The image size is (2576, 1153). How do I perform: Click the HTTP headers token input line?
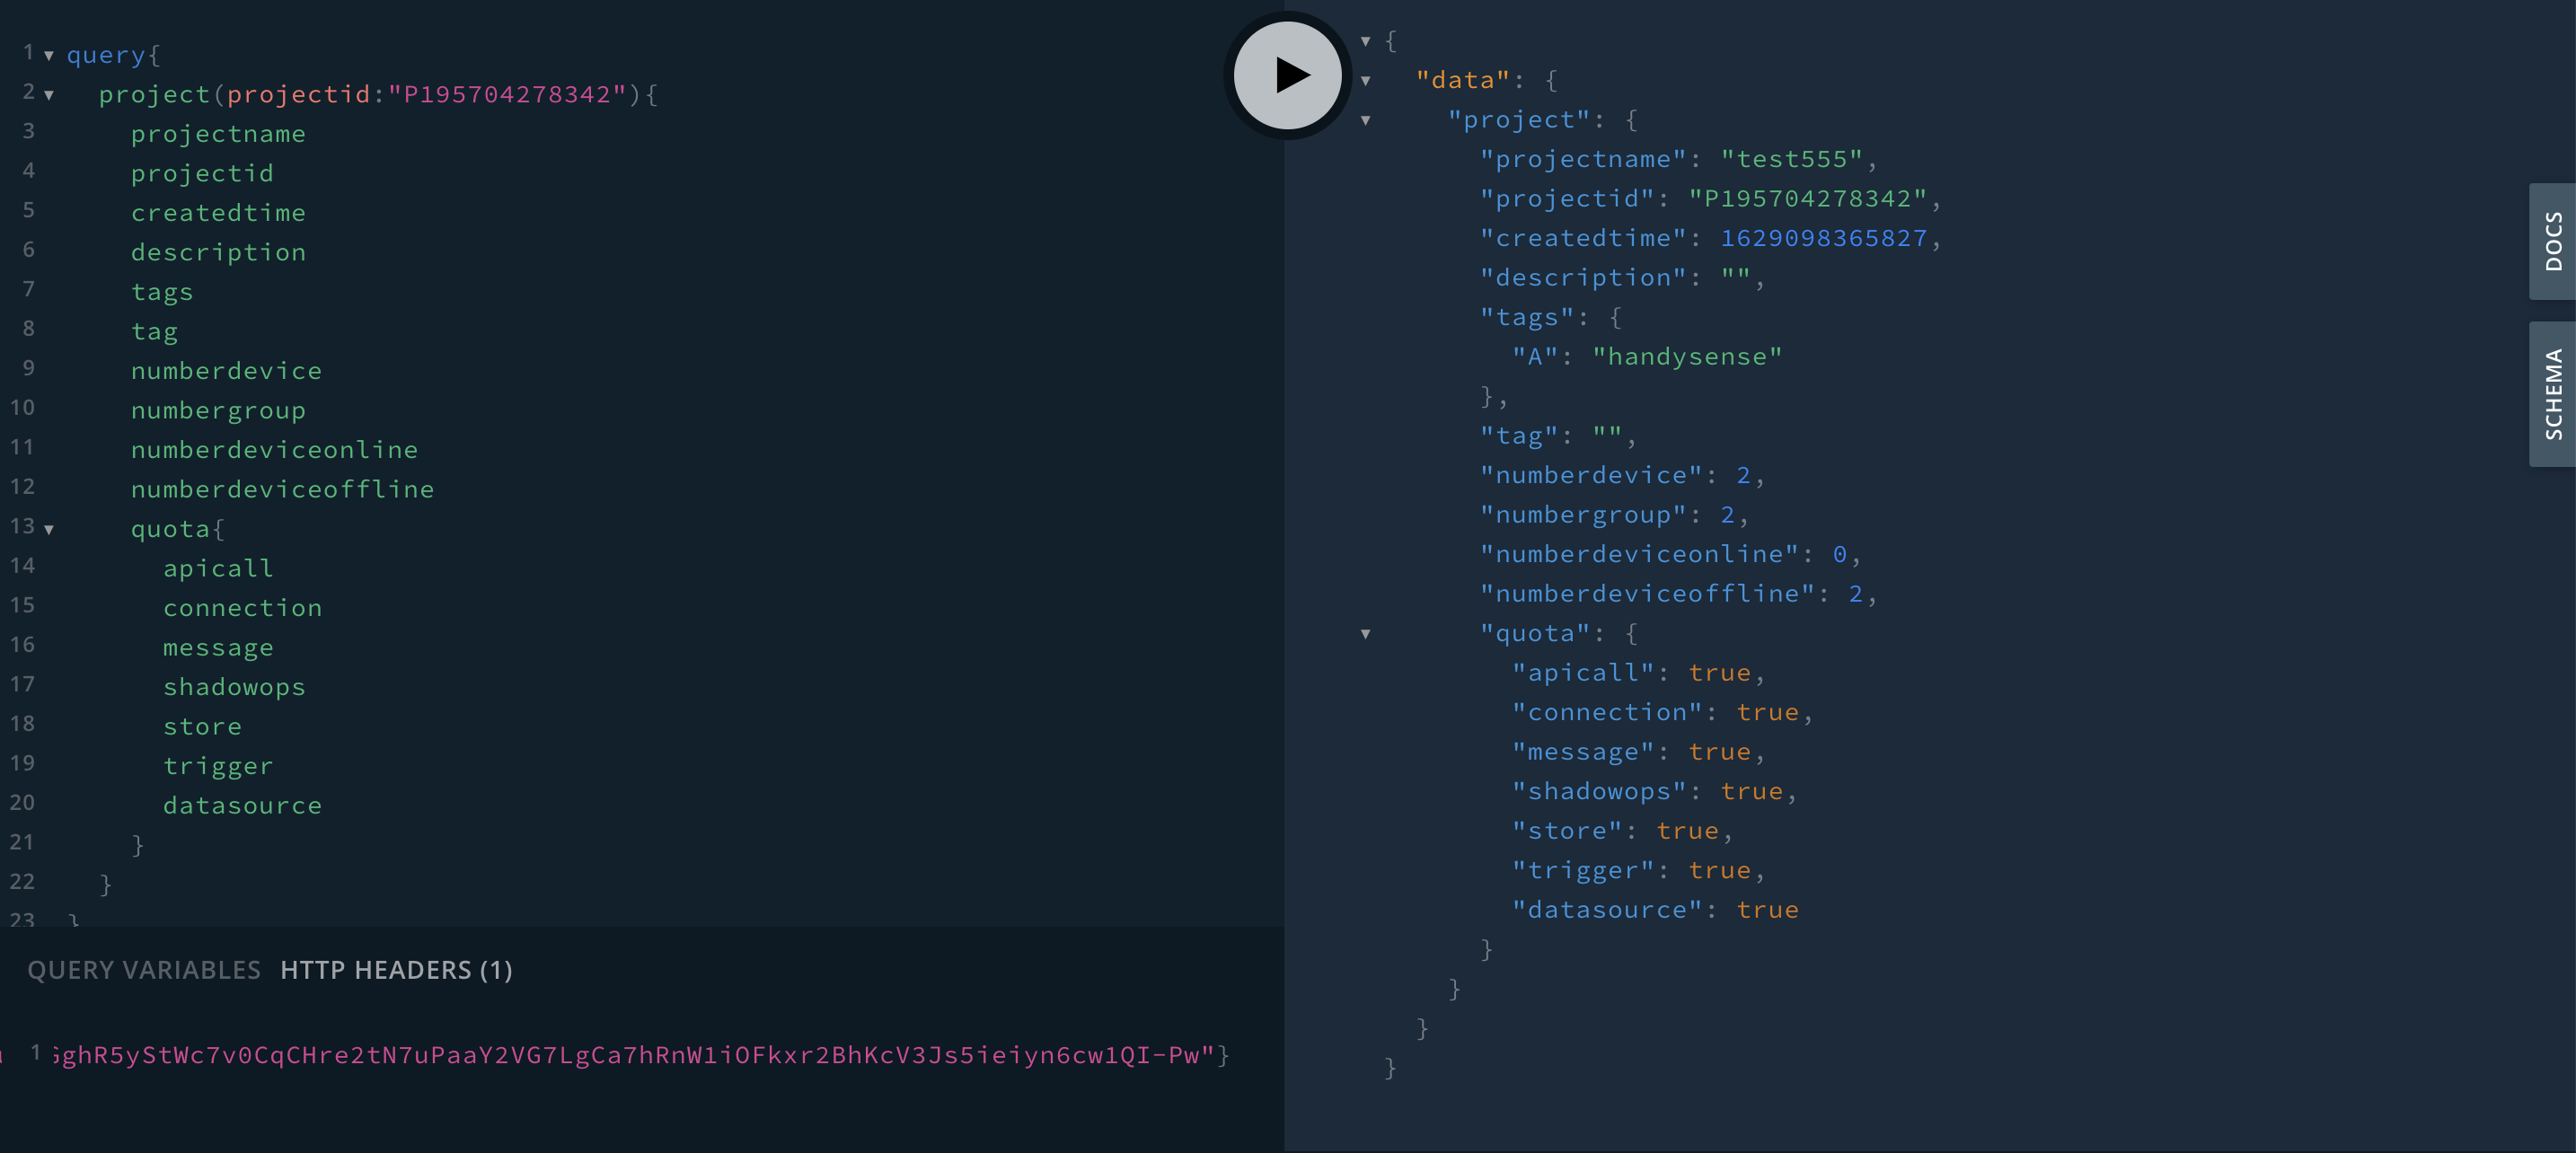tap(640, 1055)
